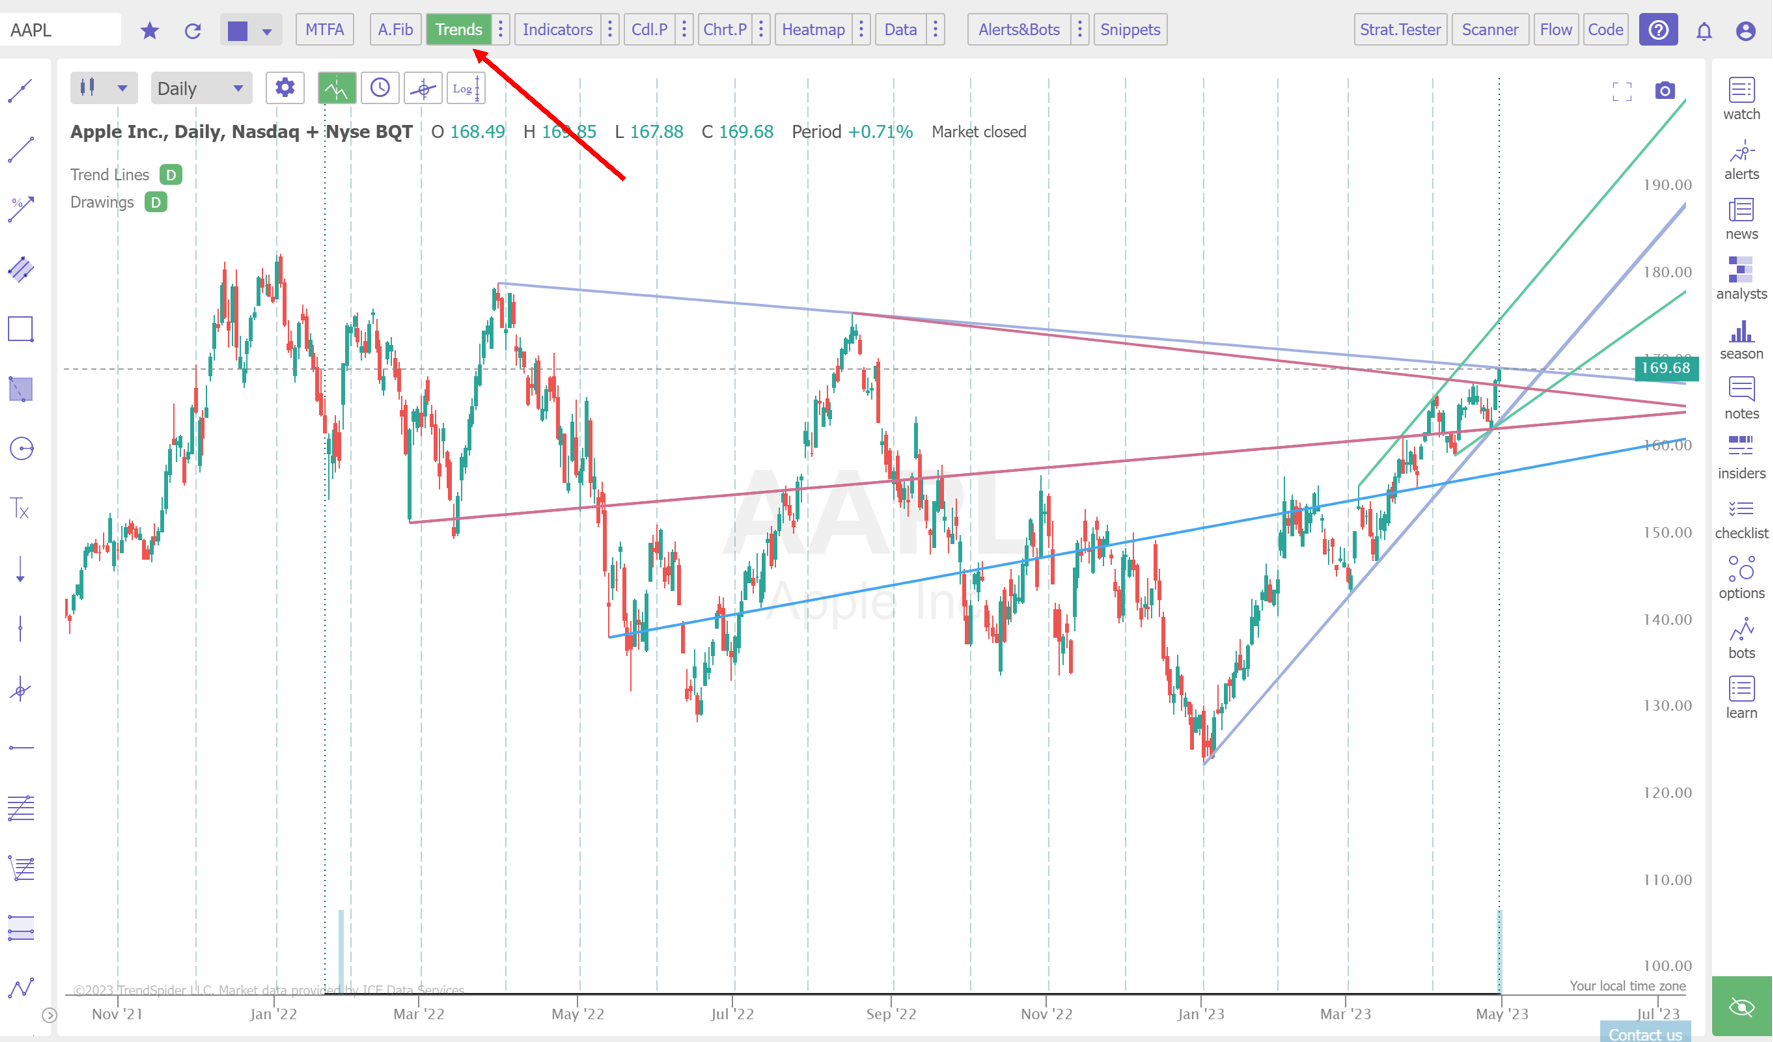This screenshot has width=1773, height=1042.
Task: Open the Heatmap menu
Action: coord(813,30)
